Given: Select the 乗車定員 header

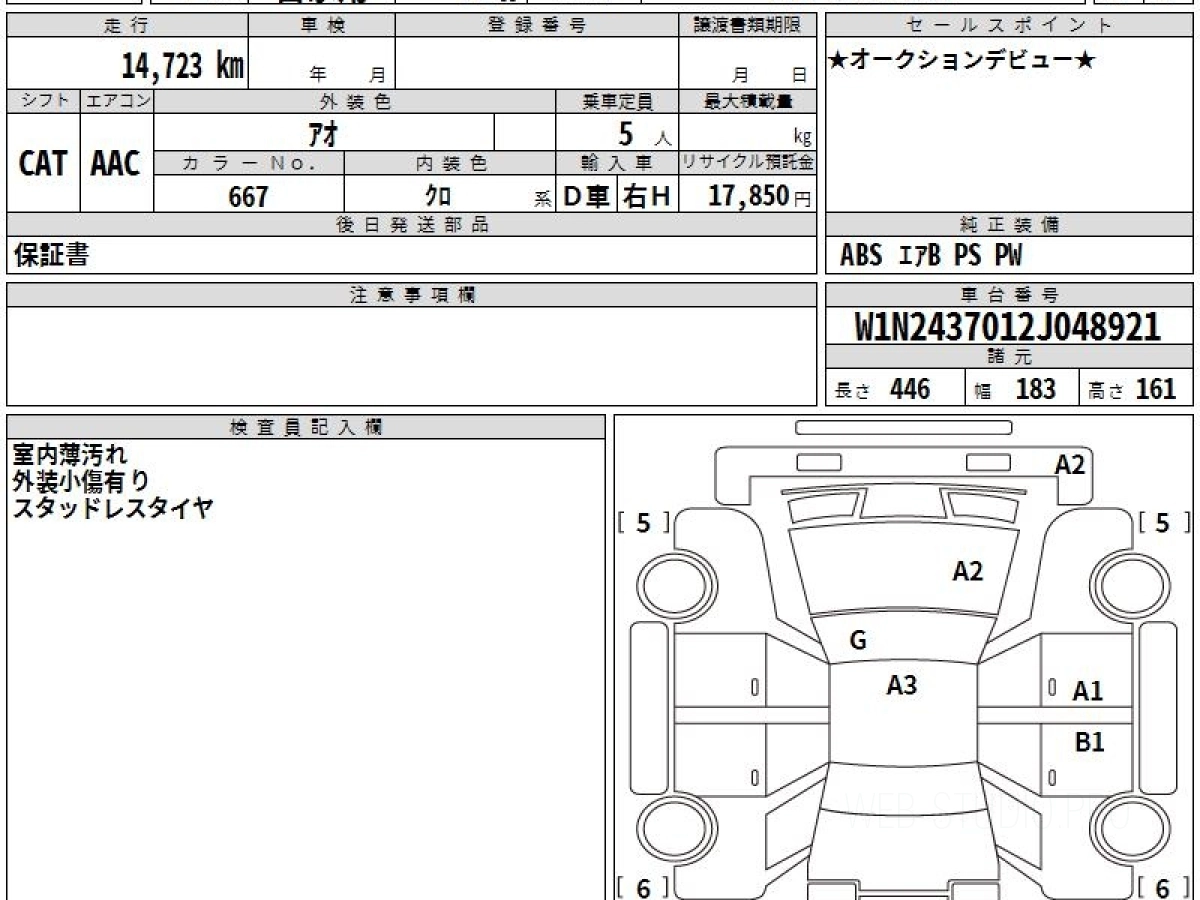Looking at the screenshot, I should (617, 101).
